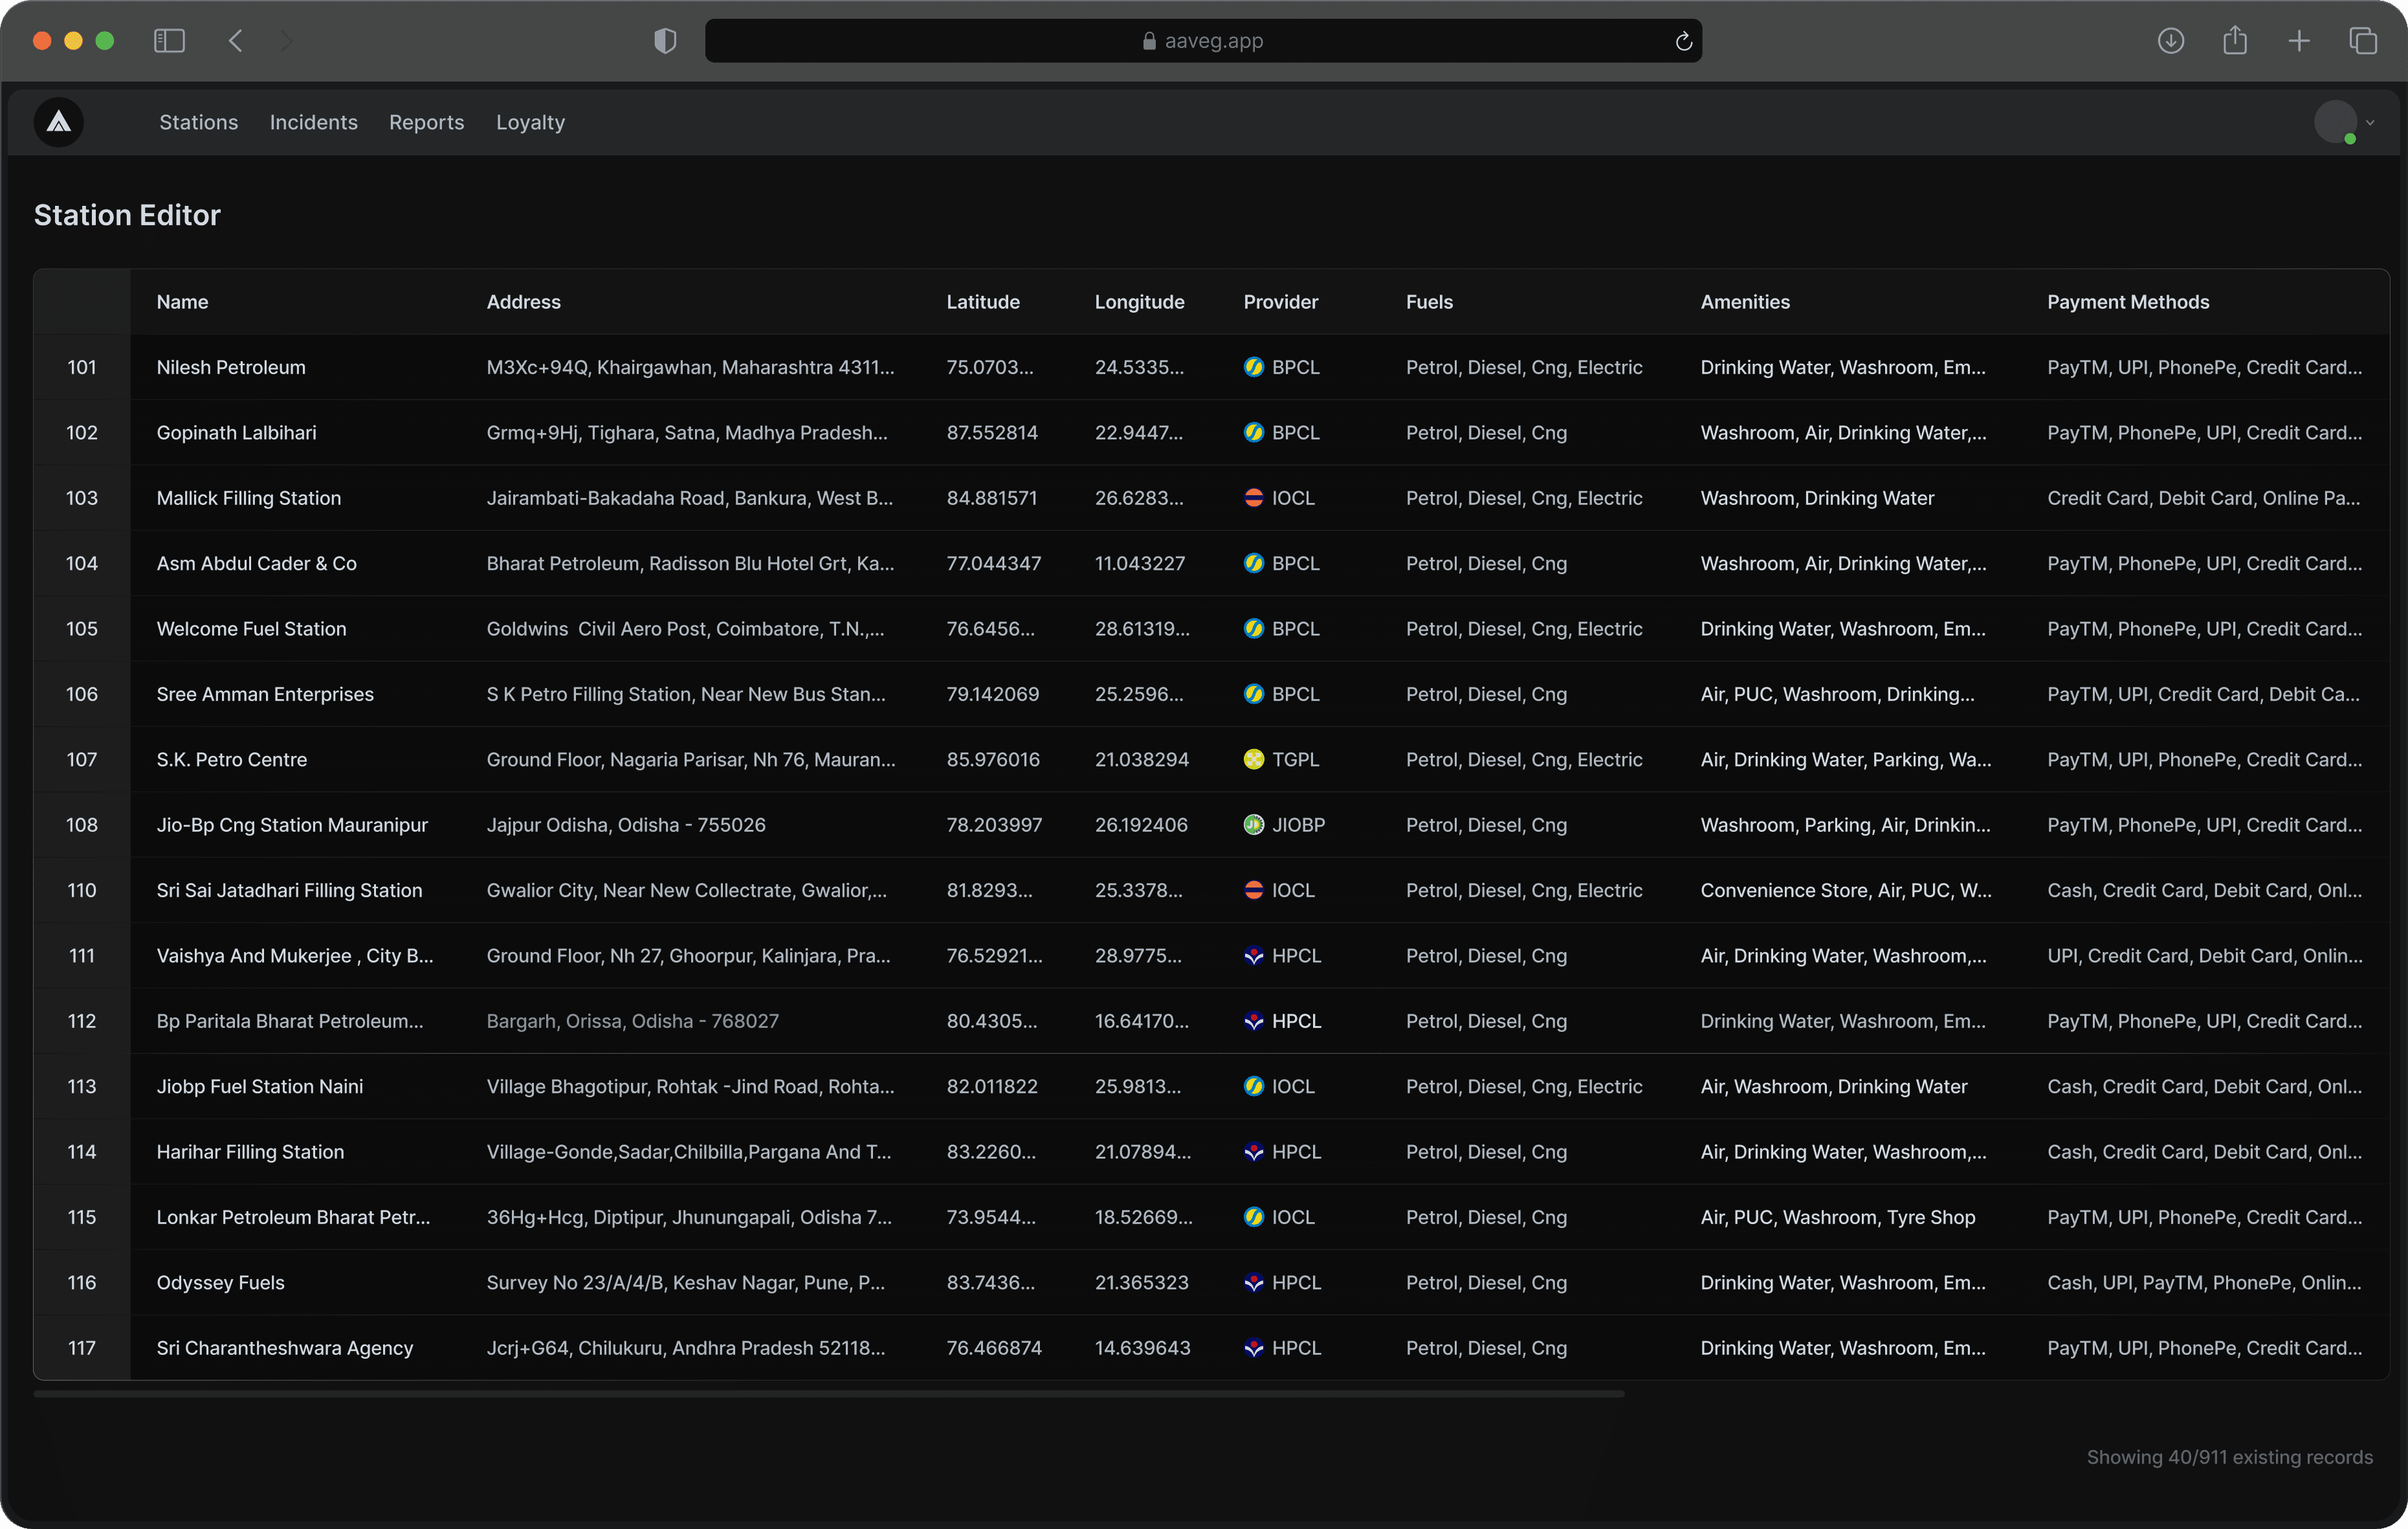Select row number 105
2408x1529 pixels.
coord(82,629)
